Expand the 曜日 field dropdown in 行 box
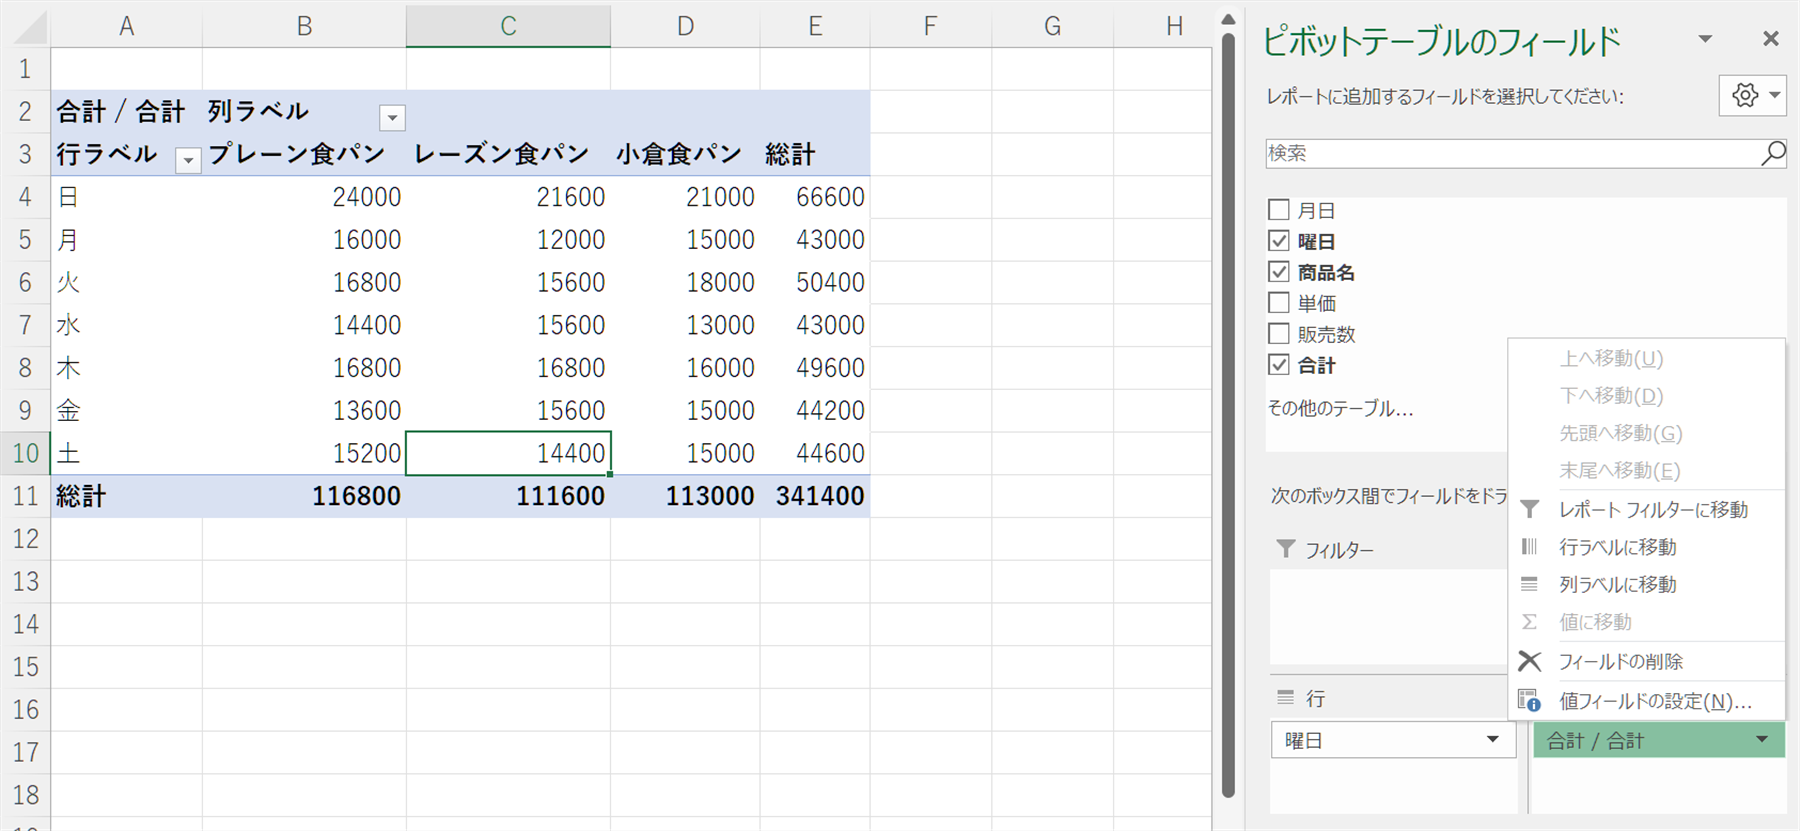The width and height of the screenshot is (1800, 831). click(1492, 740)
